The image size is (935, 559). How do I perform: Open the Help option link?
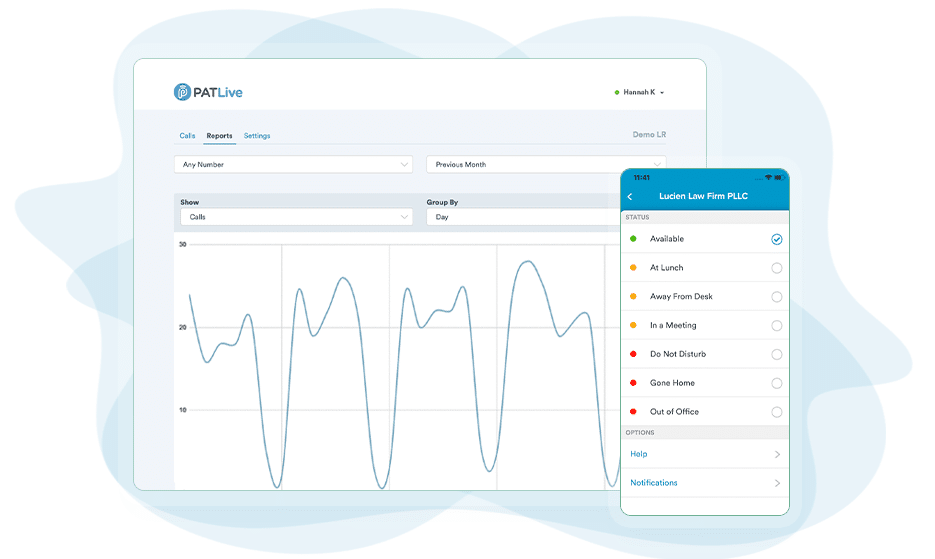pyautogui.click(x=639, y=454)
